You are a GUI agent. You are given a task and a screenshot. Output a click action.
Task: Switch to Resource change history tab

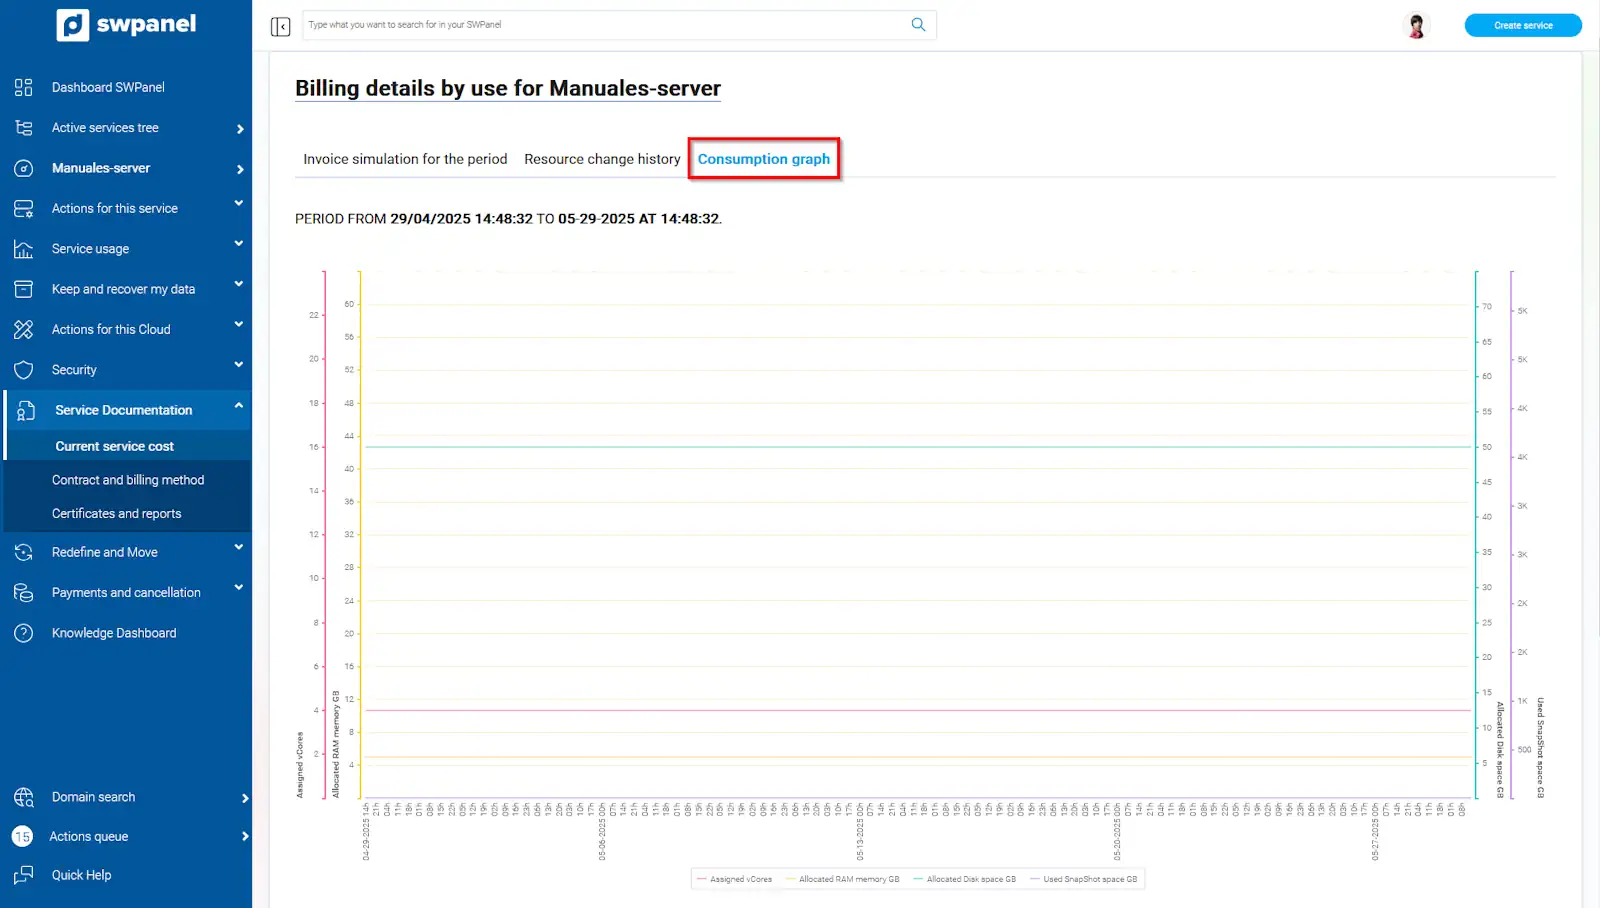point(602,159)
